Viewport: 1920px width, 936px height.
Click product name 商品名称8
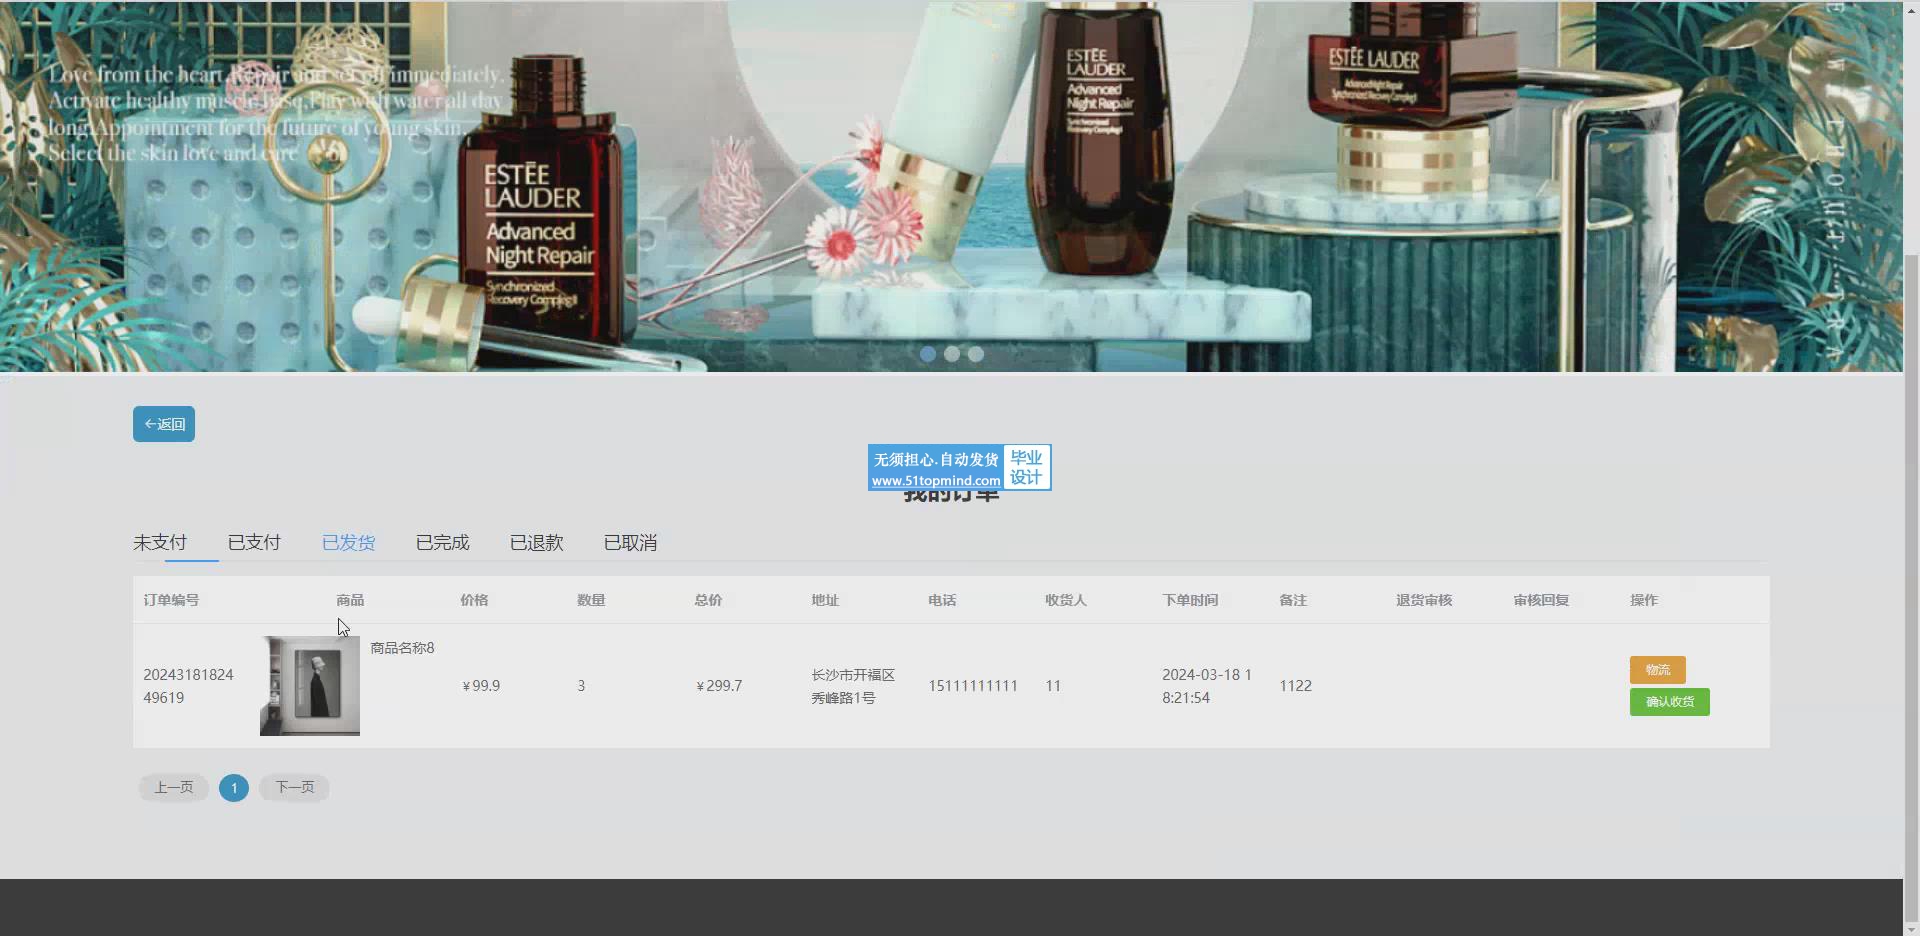click(402, 648)
